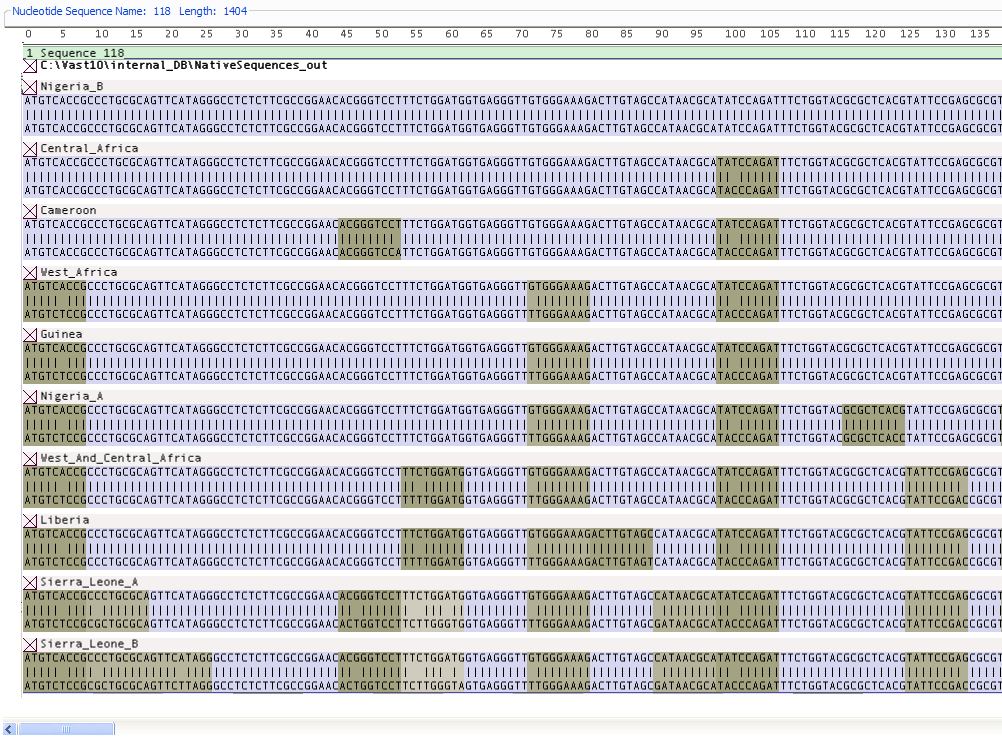The width and height of the screenshot is (1002, 738).
Task: Click the Liberia label
Action: tap(65, 520)
